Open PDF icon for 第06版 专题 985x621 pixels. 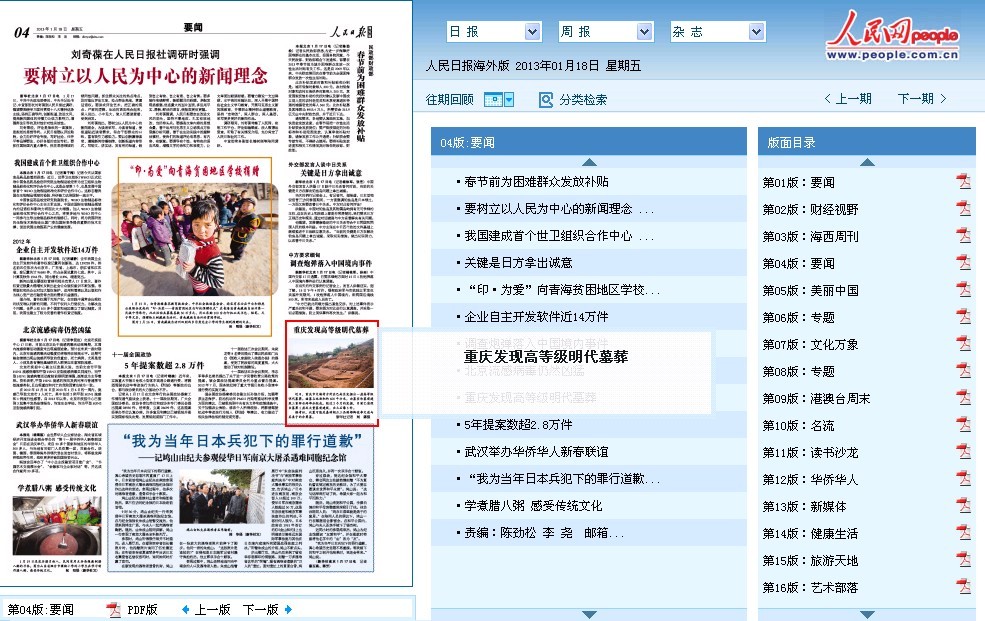click(x=963, y=316)
